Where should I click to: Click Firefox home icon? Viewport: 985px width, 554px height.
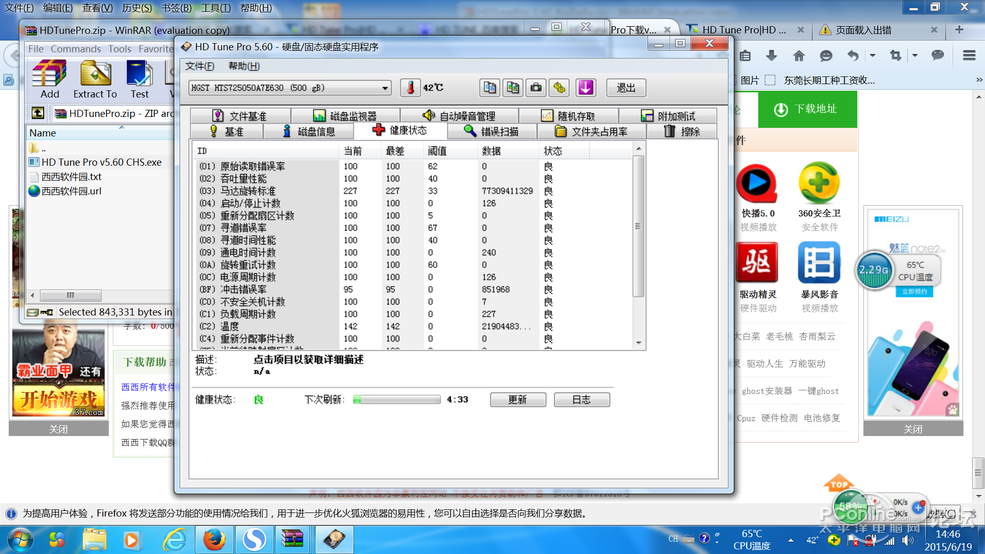coord(798,56)
